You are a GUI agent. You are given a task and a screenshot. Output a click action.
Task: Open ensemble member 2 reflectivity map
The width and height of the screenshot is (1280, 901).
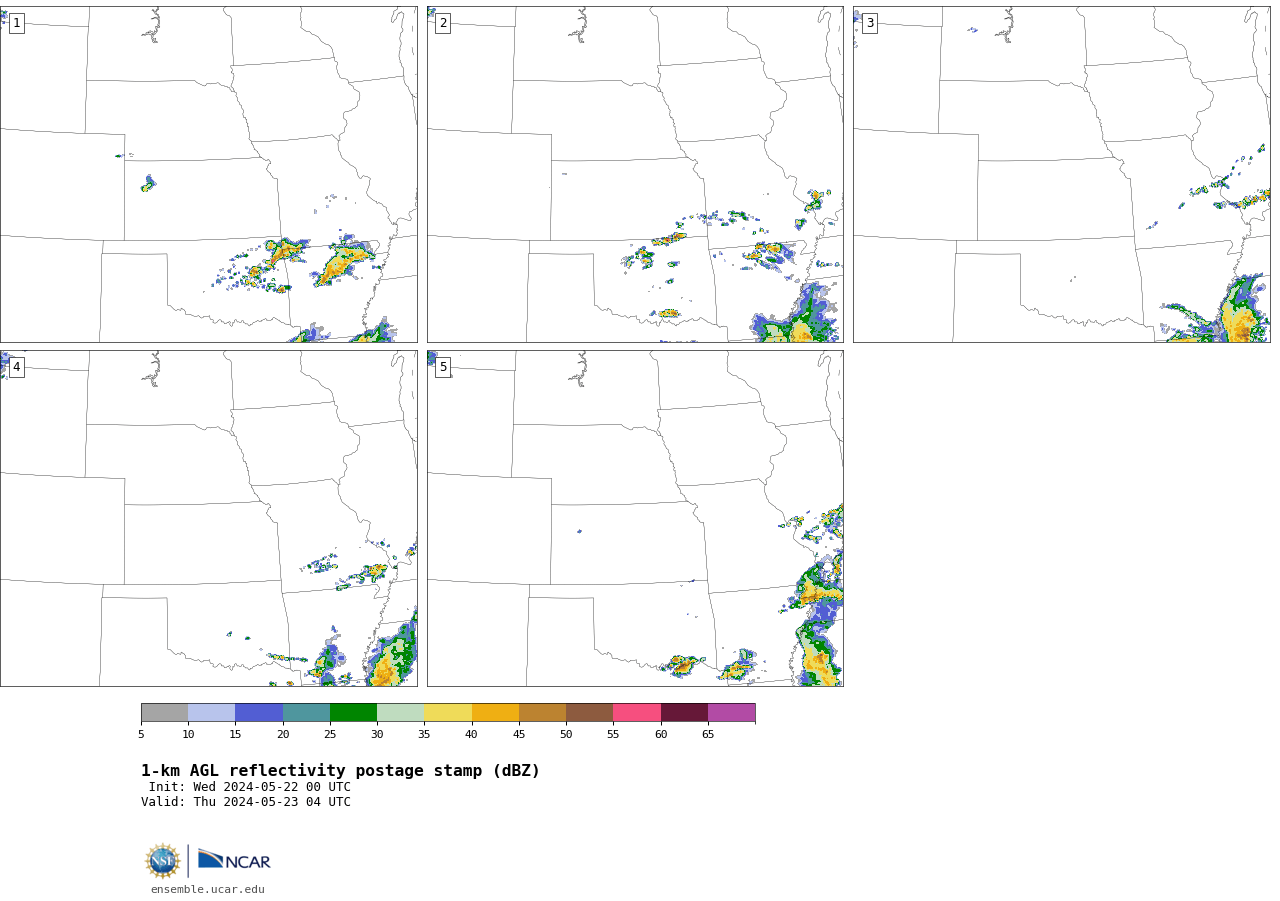[635, 174]
